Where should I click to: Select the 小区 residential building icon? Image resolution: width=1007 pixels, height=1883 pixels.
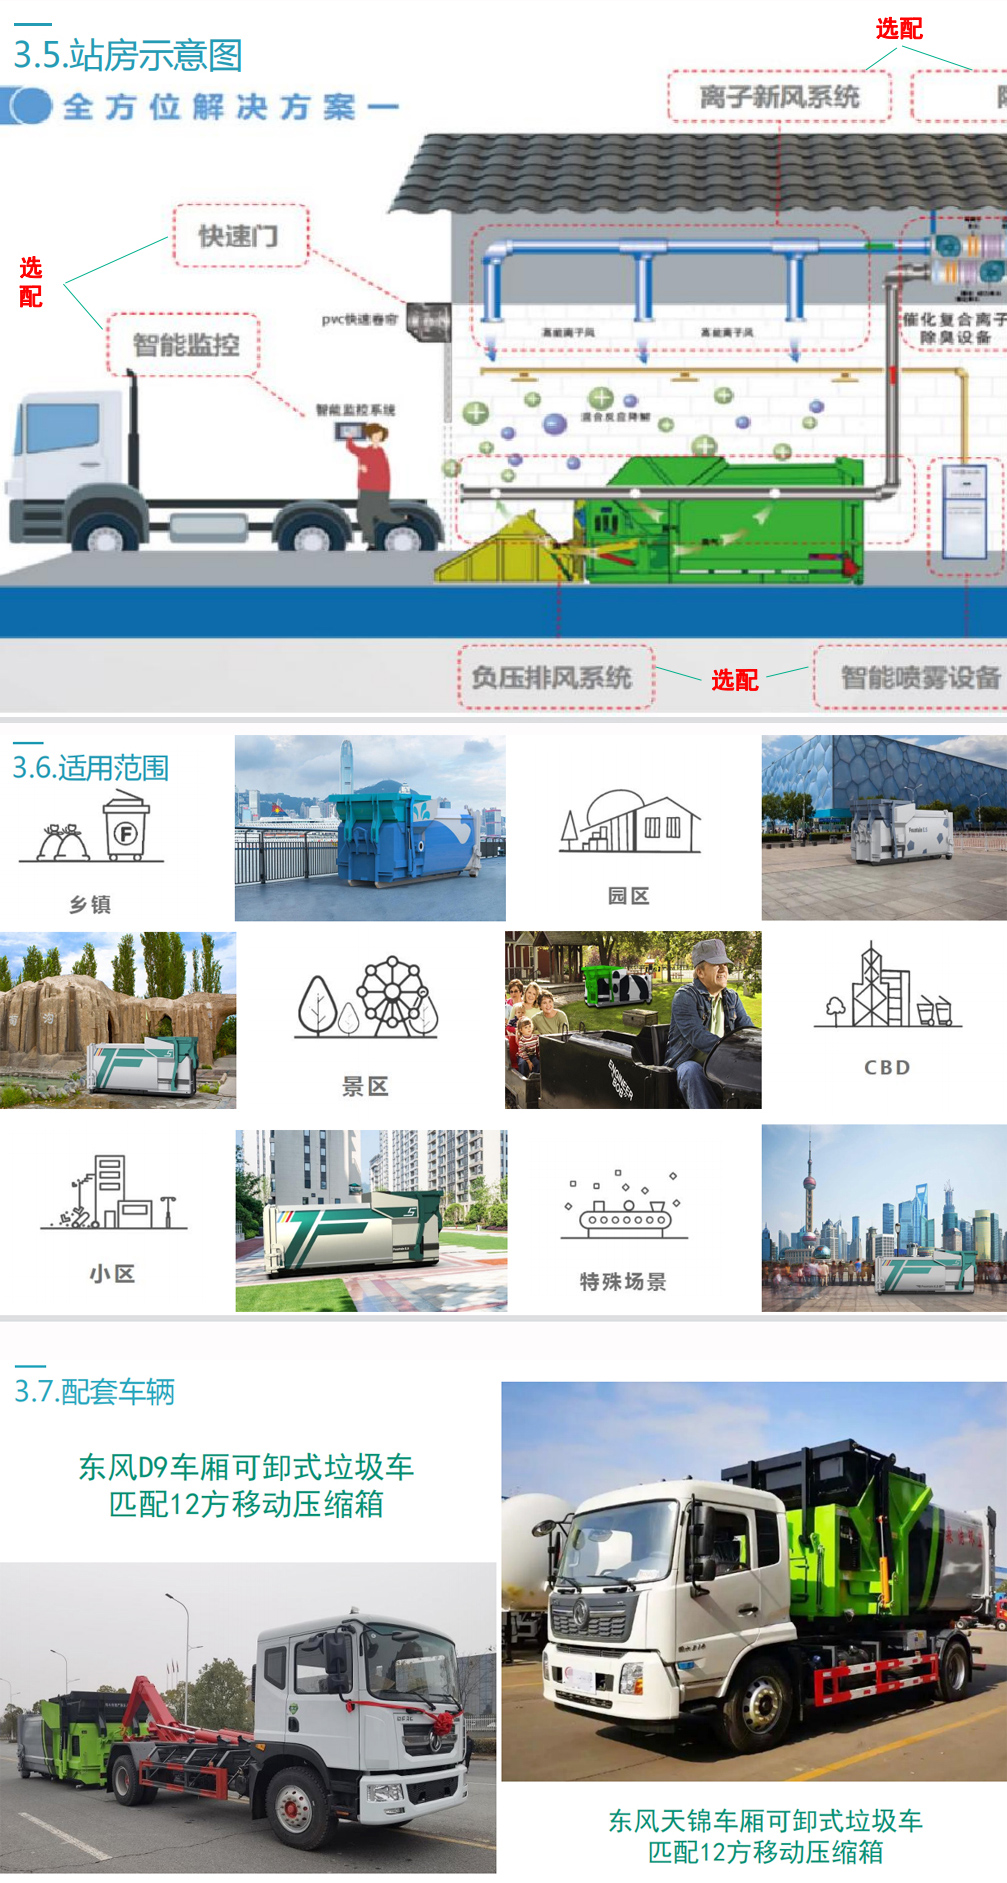[x=113, y=1193]
